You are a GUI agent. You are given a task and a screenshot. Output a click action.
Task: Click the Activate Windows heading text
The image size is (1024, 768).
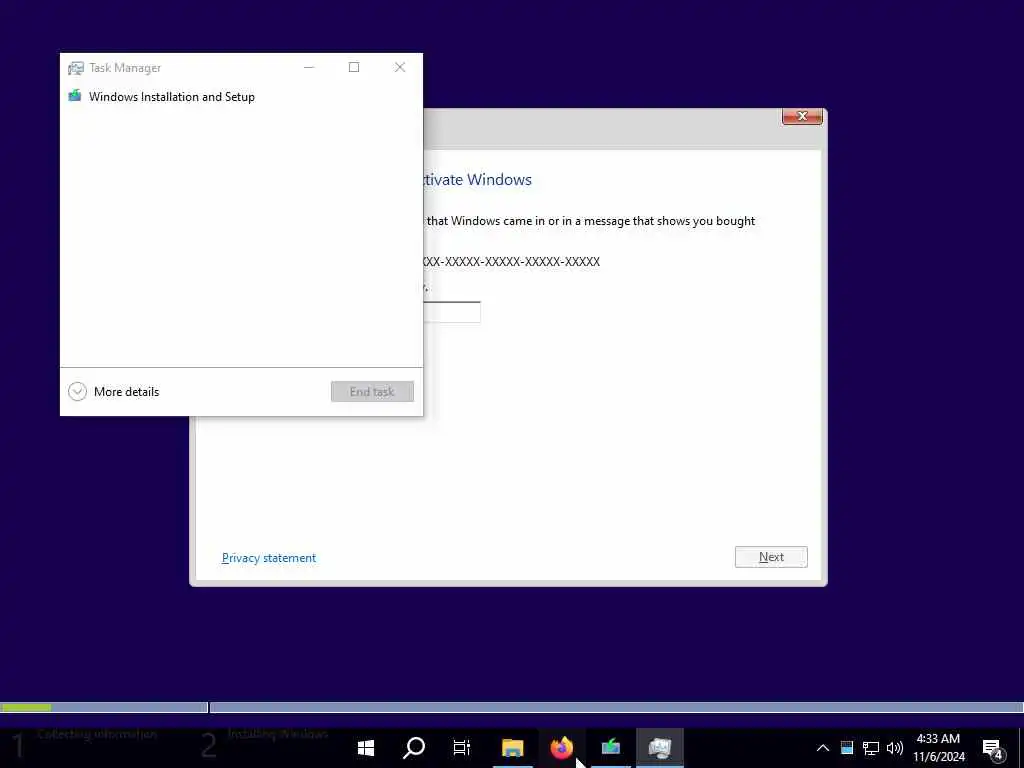tap(477, 180)
